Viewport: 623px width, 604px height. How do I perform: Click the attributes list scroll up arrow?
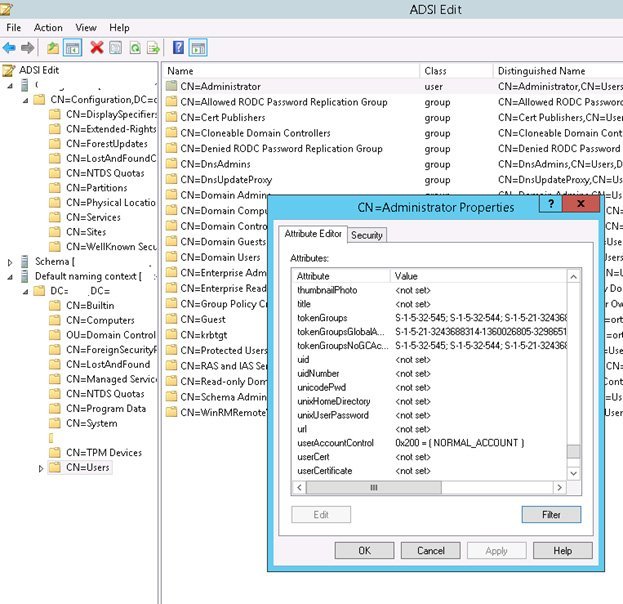pyautogui.click(x=573, y=277)
